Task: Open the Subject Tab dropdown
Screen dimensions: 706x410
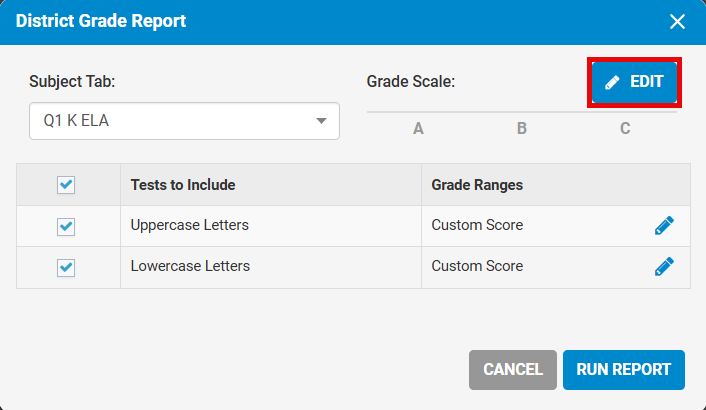Action: [184, 121]
